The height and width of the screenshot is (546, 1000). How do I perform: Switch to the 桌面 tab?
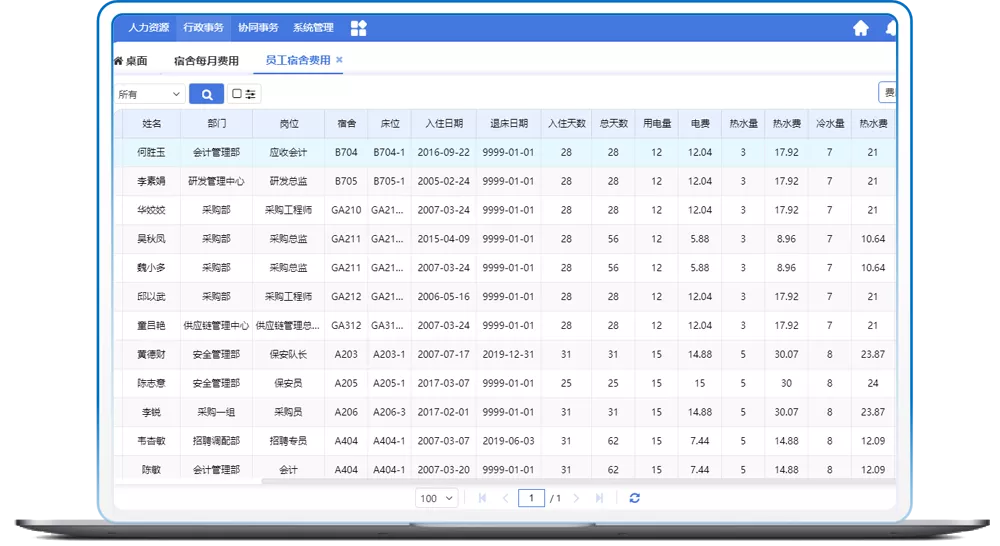131,61
